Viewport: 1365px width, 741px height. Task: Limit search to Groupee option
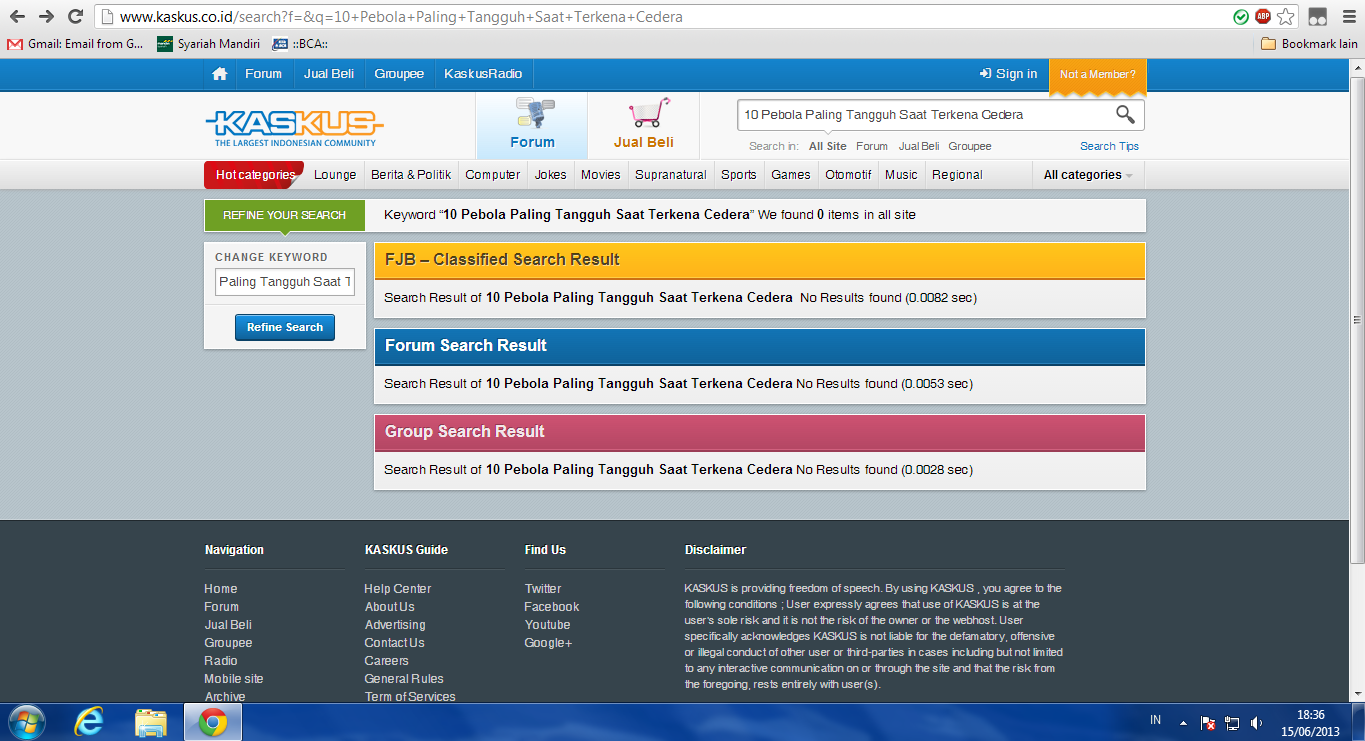tap(970, 146)
